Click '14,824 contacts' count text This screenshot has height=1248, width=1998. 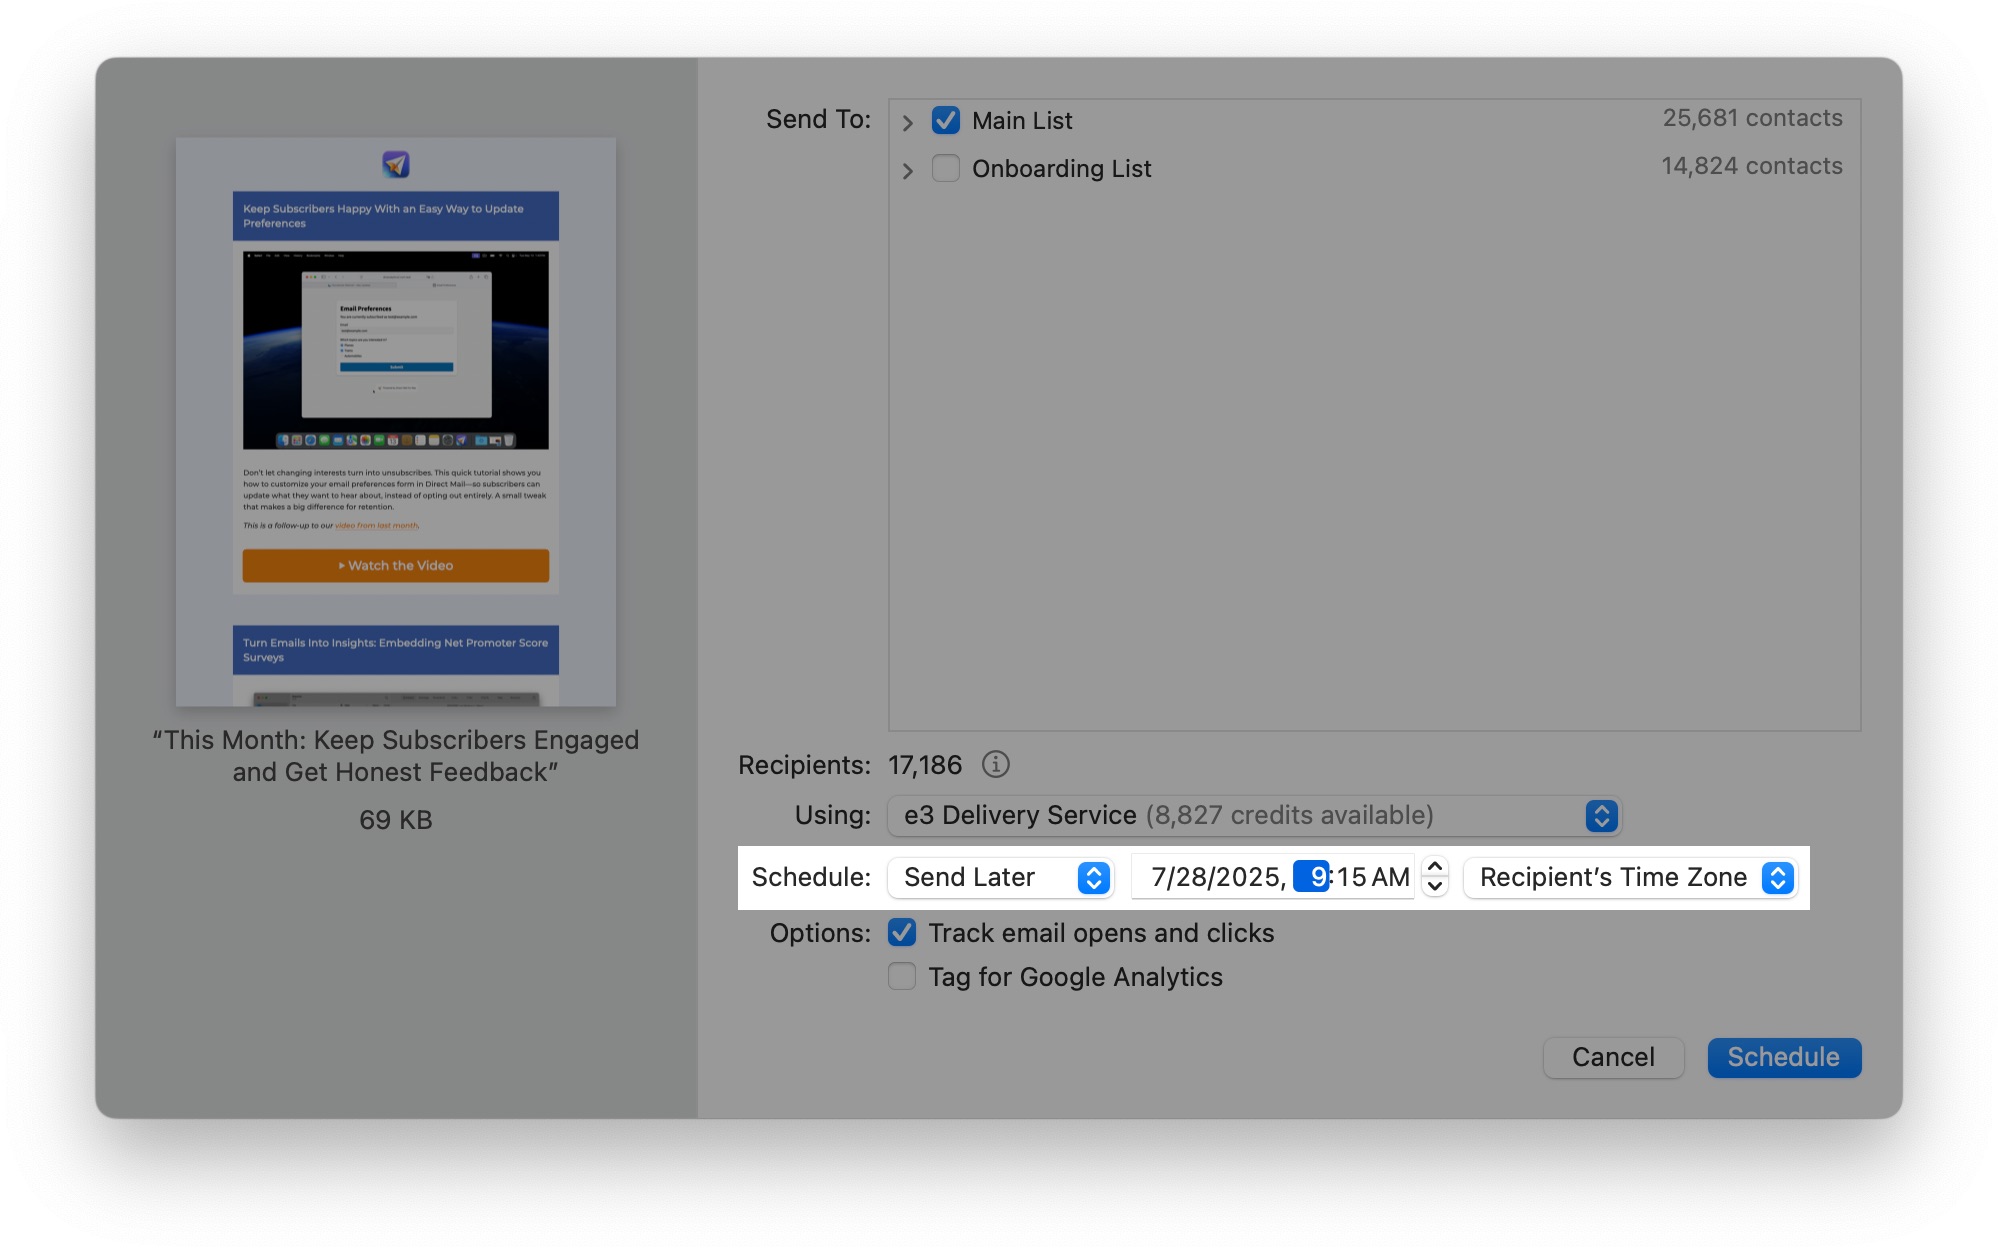tap(1752, 166)
